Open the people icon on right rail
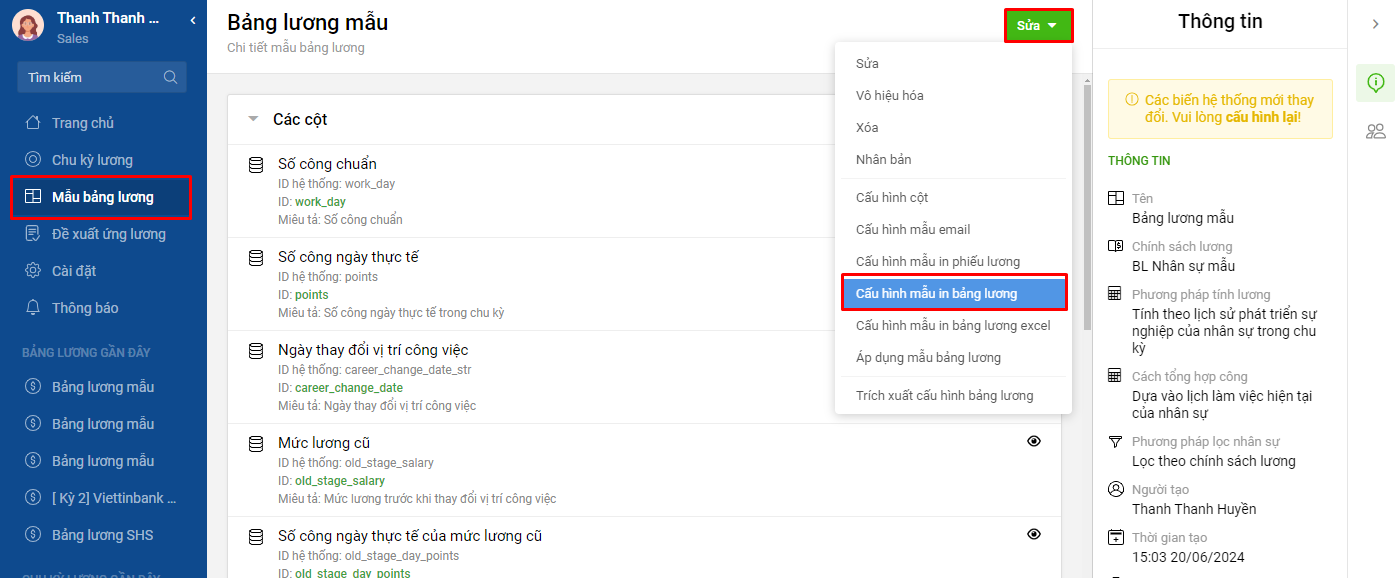This screenshot has width=1397, height=578. tap(1376, 131)
